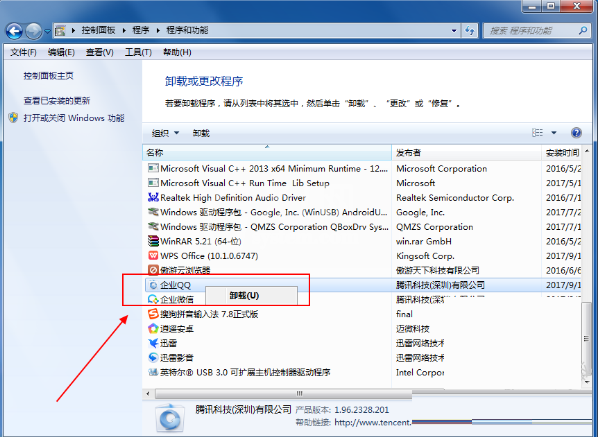Click the 迅雷 bird icon

coord(153,343)
